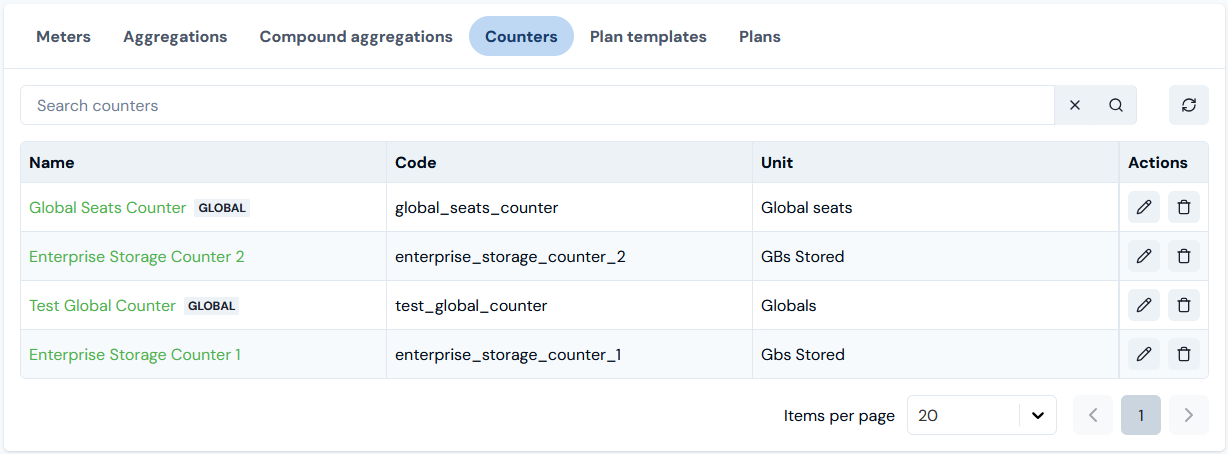Image resolution: width=1228 pixels, height=454 pixels.
Task: Delete the Test Global Counter row
Action: tap(1184, 305)
